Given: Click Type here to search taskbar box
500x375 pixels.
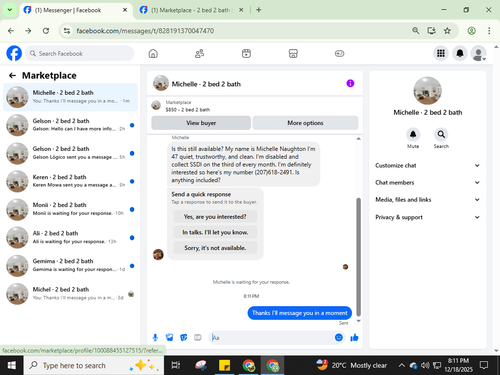Looking at the screenshot, I should (x=94, y=366).
